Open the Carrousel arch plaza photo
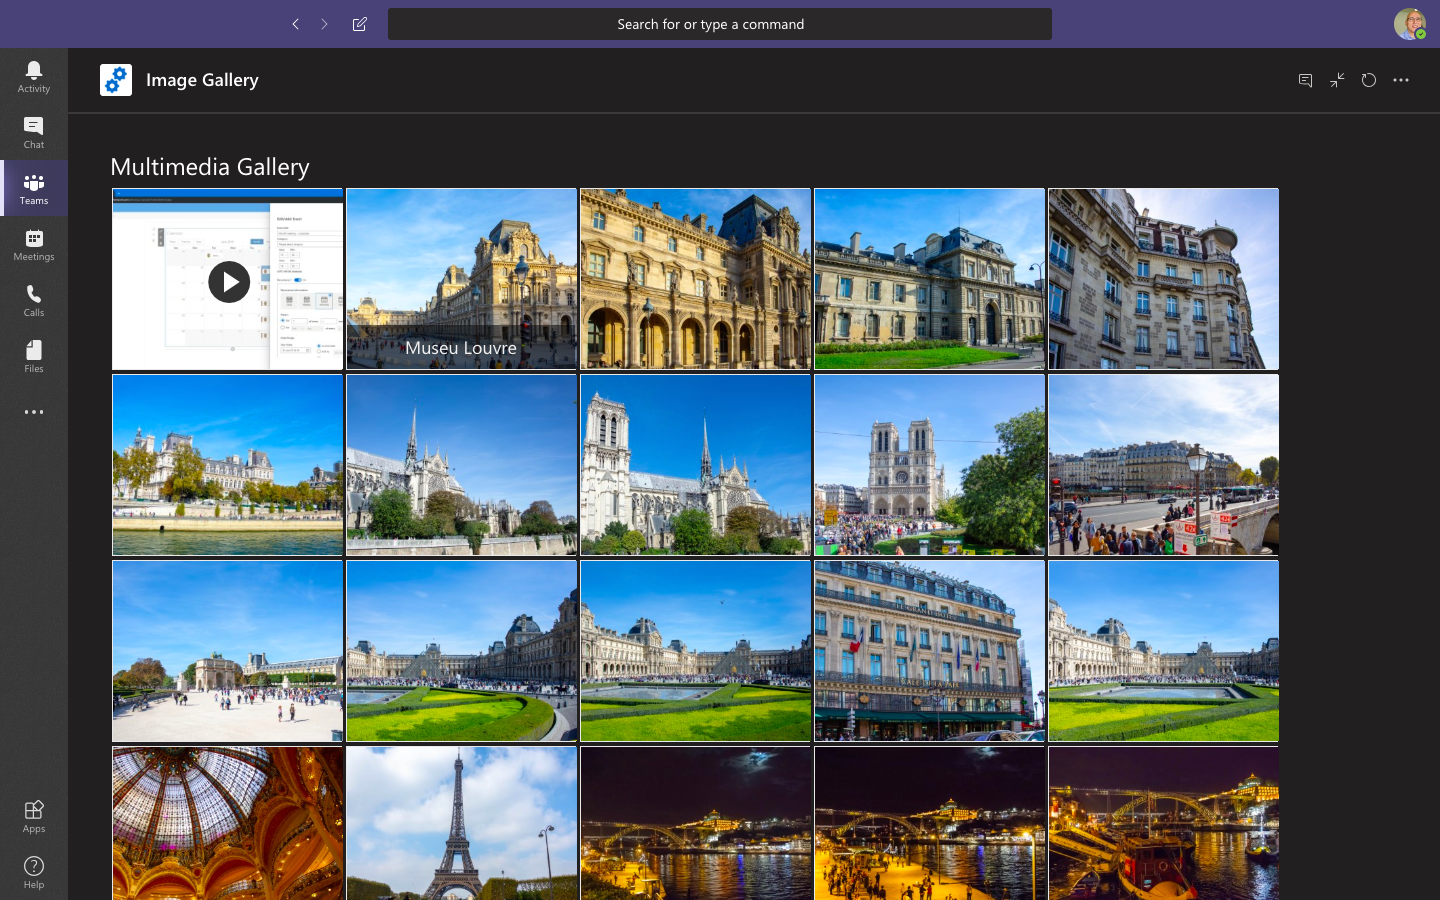The height and width of the screenshot is (900, 1440). pyautogui.click(x=228, y=651)
